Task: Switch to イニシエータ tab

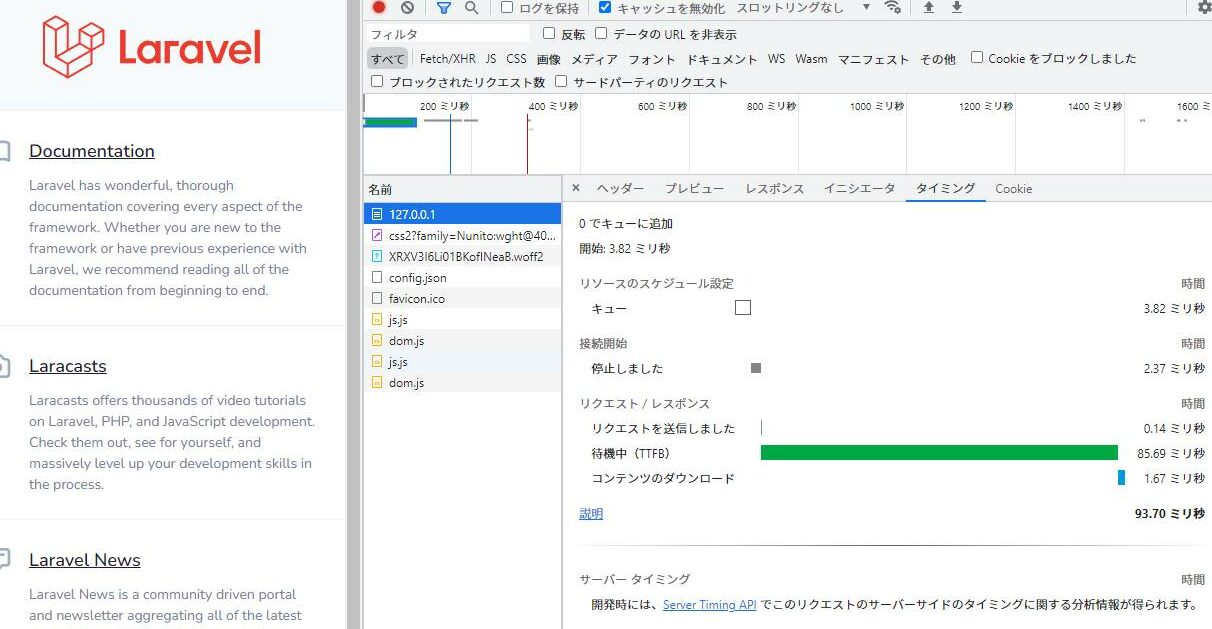Action: [x=859, y=188]
